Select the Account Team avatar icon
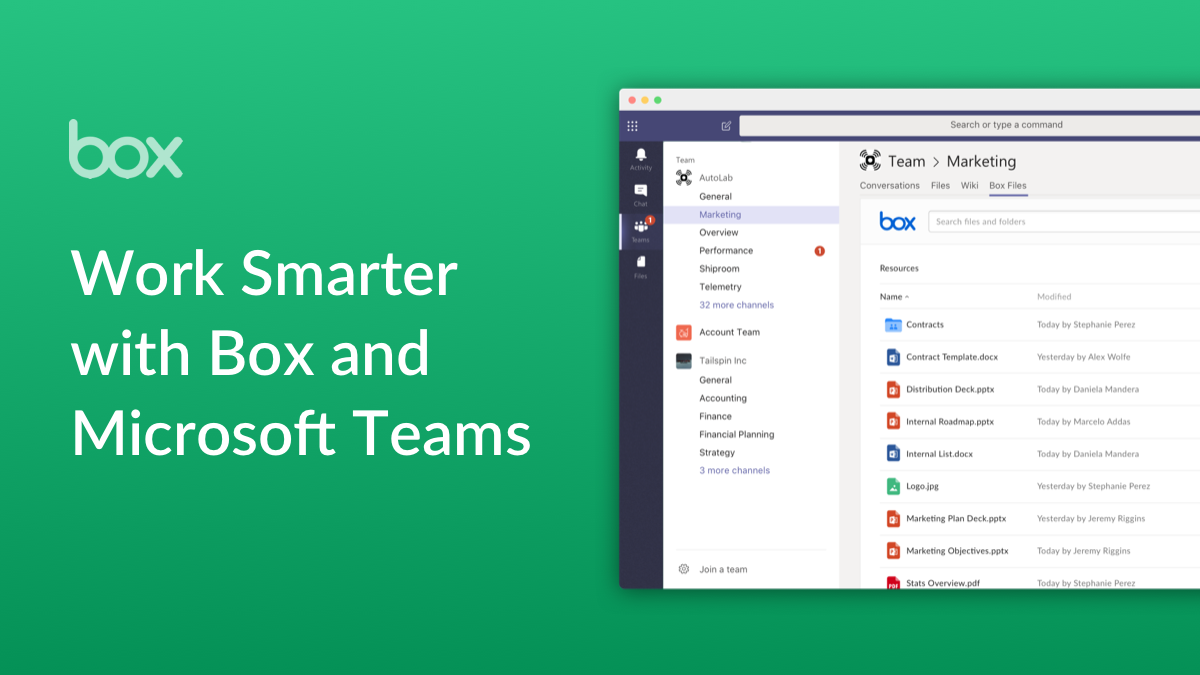The width and height of the screenshot is (1200, 675). click(x=683, y=332)
